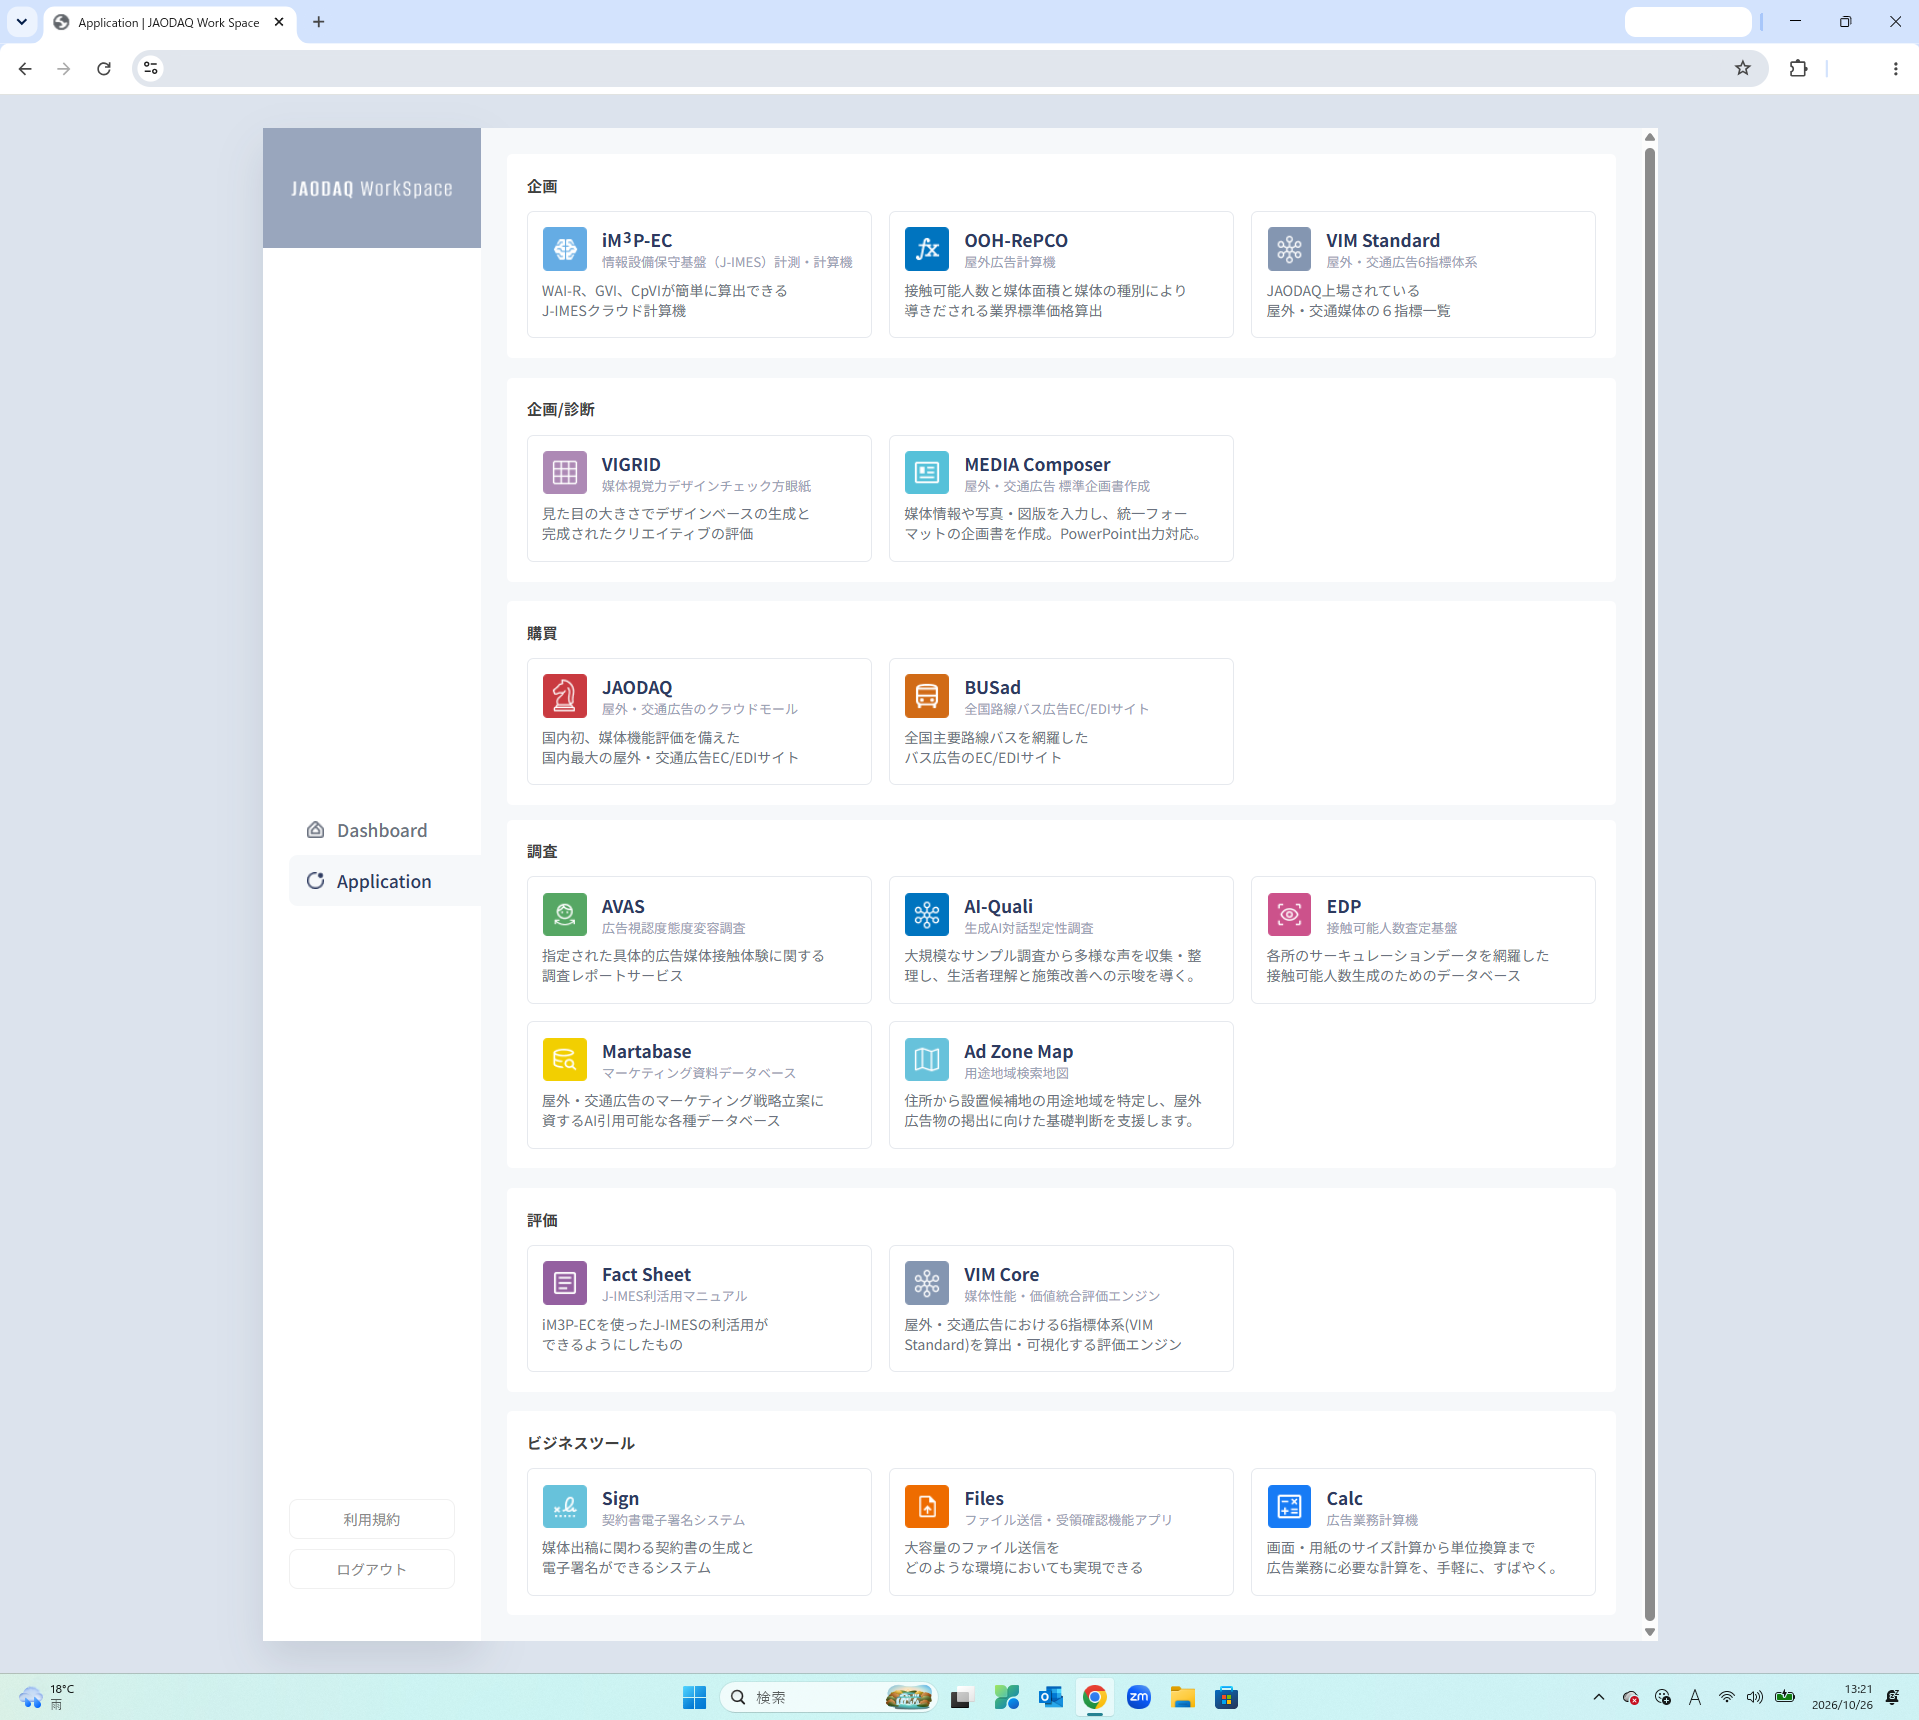Viewport: 1919px width, 1720px height.
Task: Click the page scrollbar thumb
Action: click(1650, 885)
